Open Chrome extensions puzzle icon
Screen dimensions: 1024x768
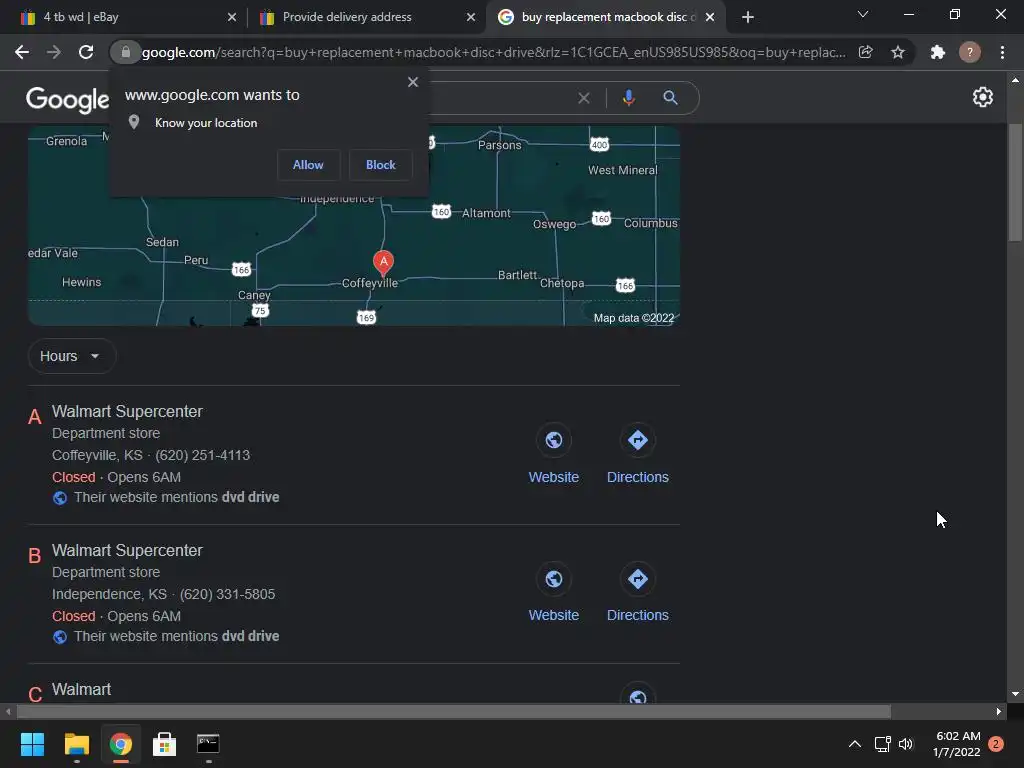pos(937,52)
